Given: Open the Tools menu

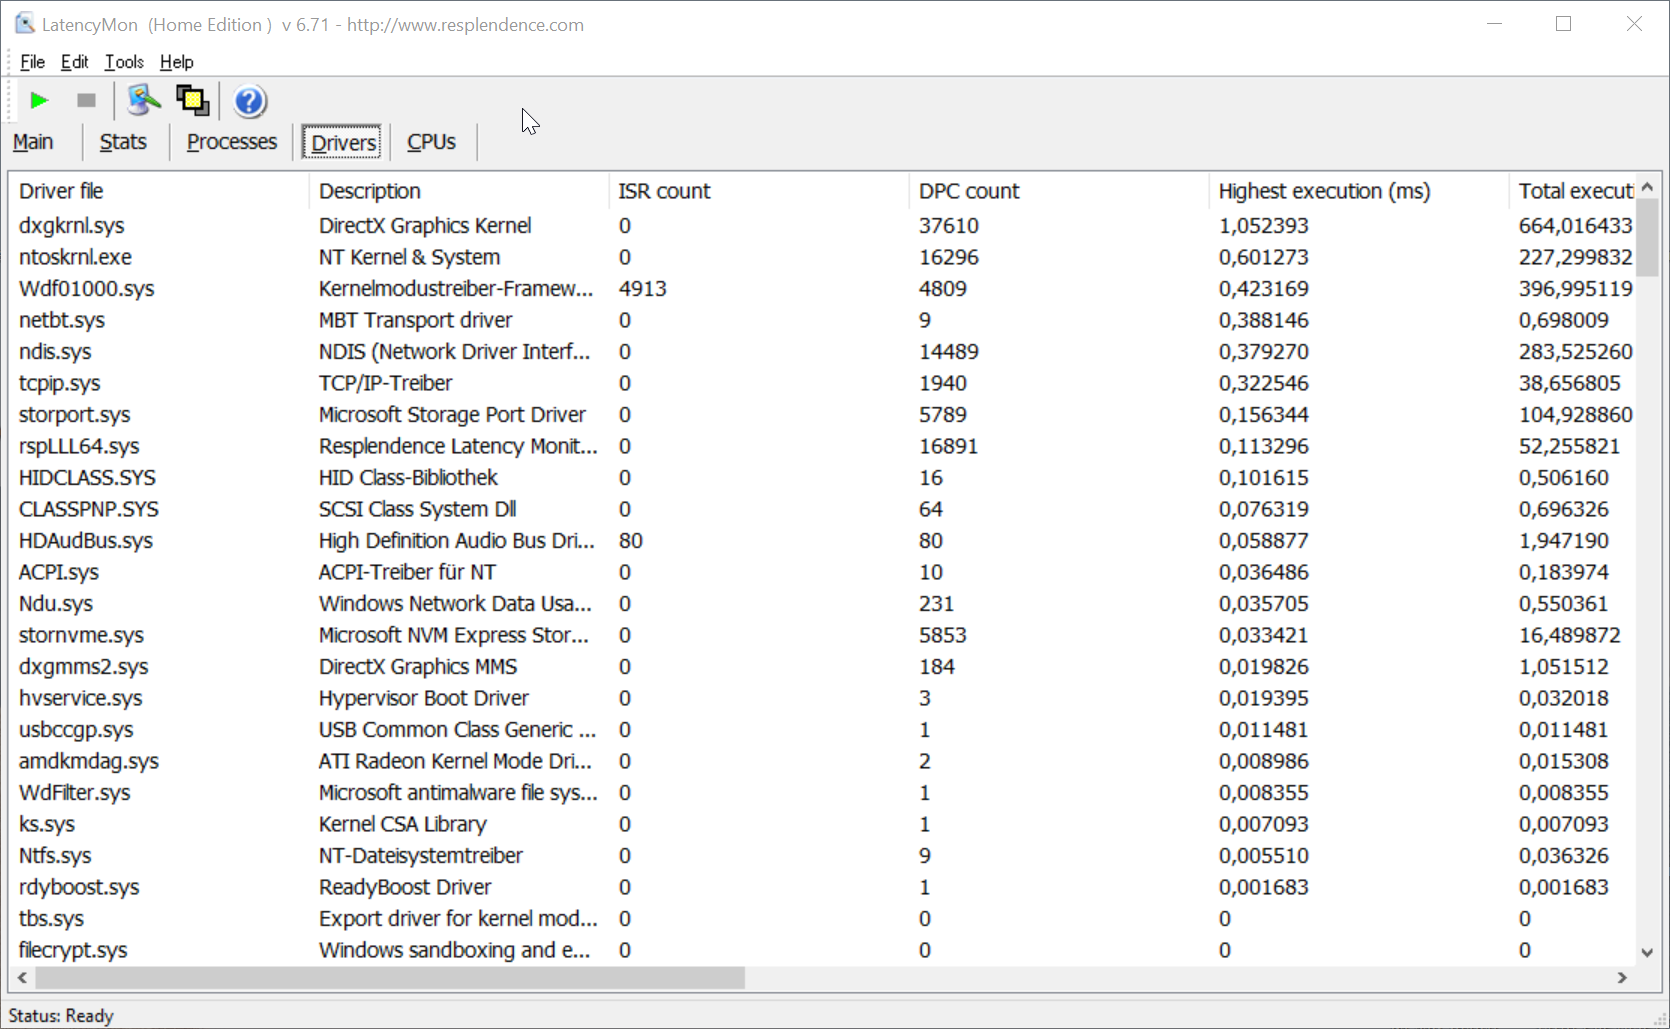Looking at the screenshot, I should point(124,62).
